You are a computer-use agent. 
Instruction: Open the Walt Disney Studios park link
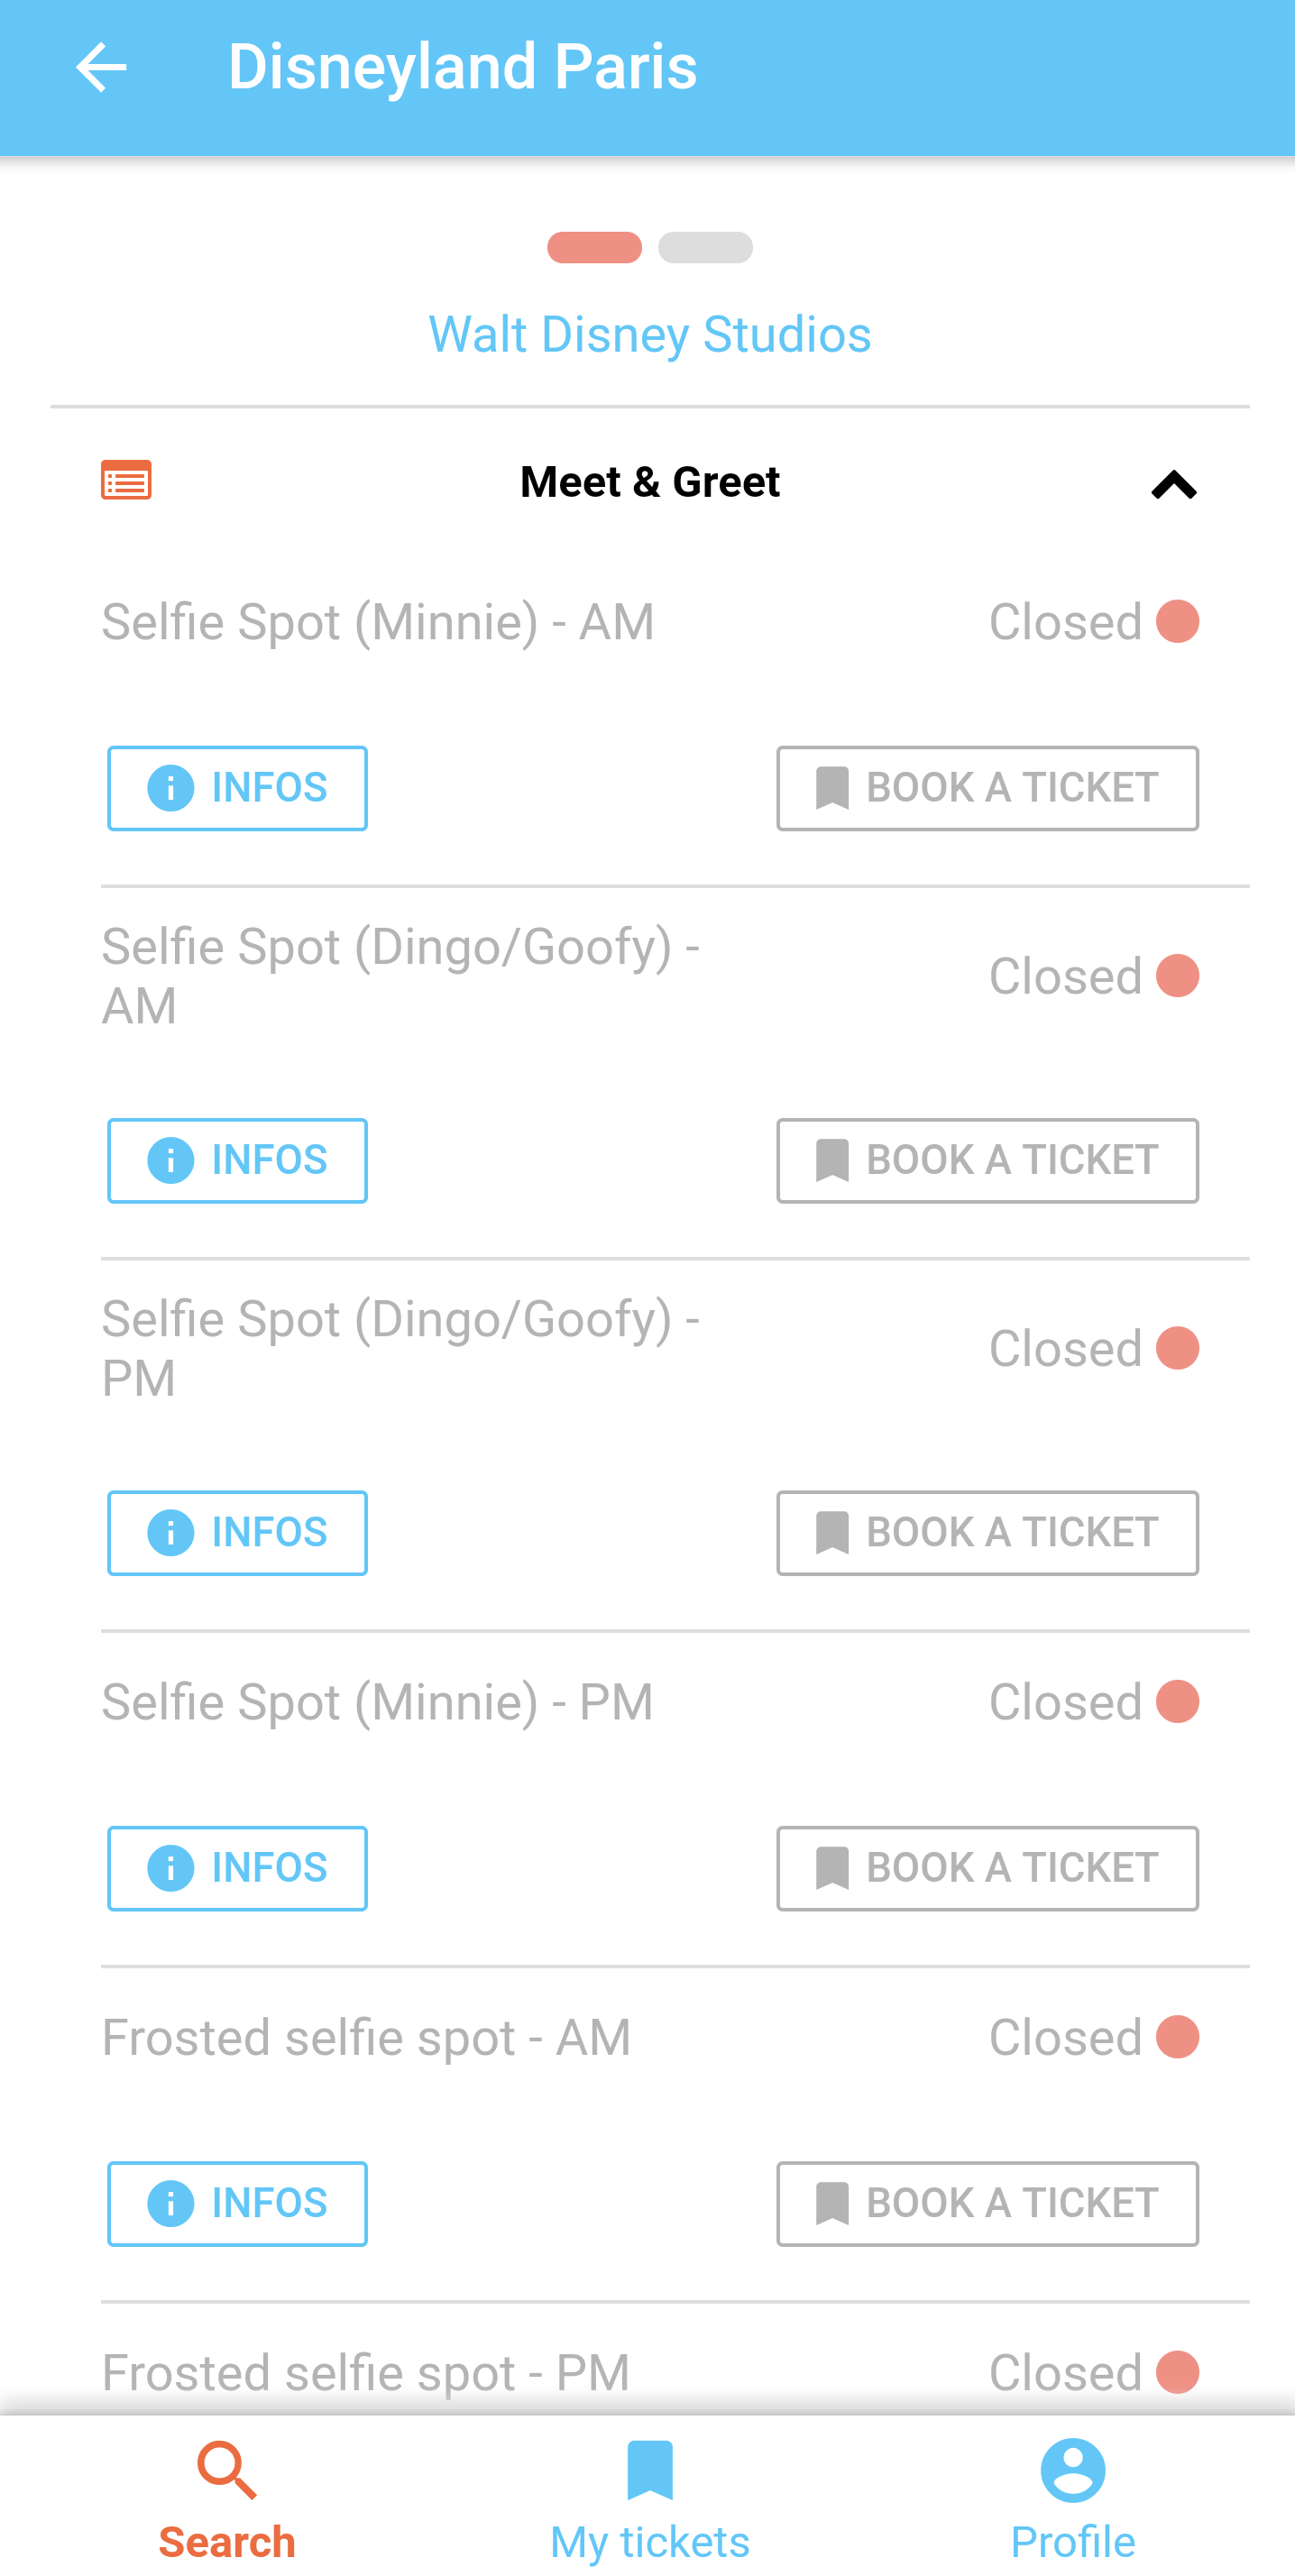click(649, 334)
